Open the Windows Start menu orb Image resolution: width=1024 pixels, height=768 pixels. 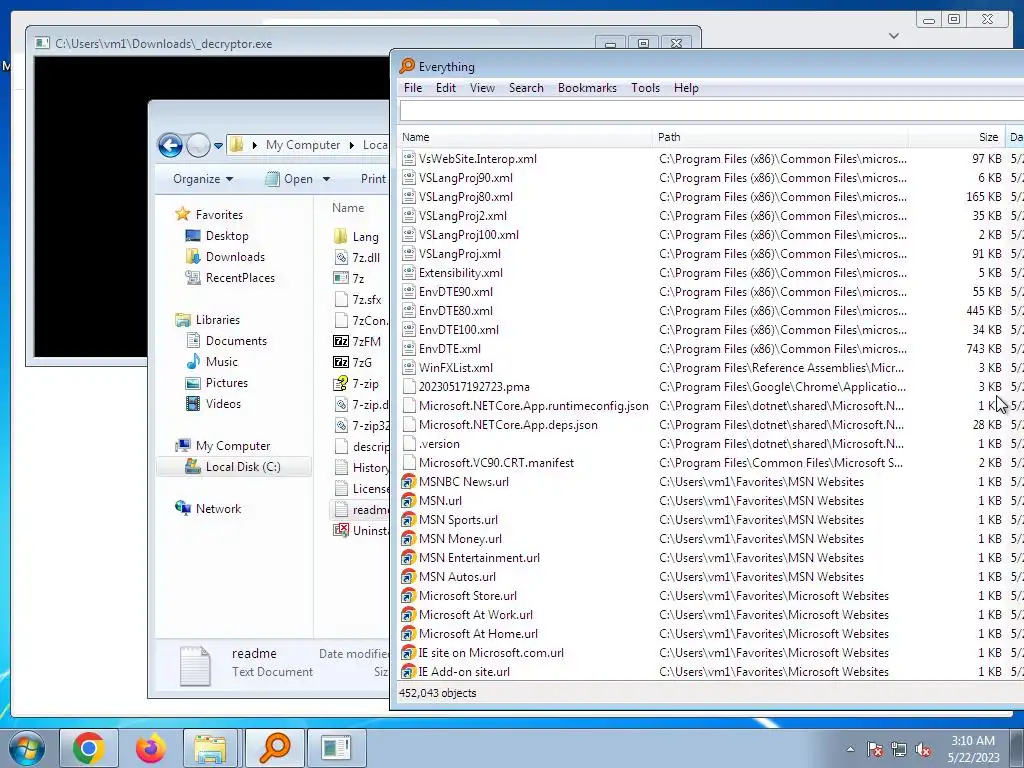26,748
